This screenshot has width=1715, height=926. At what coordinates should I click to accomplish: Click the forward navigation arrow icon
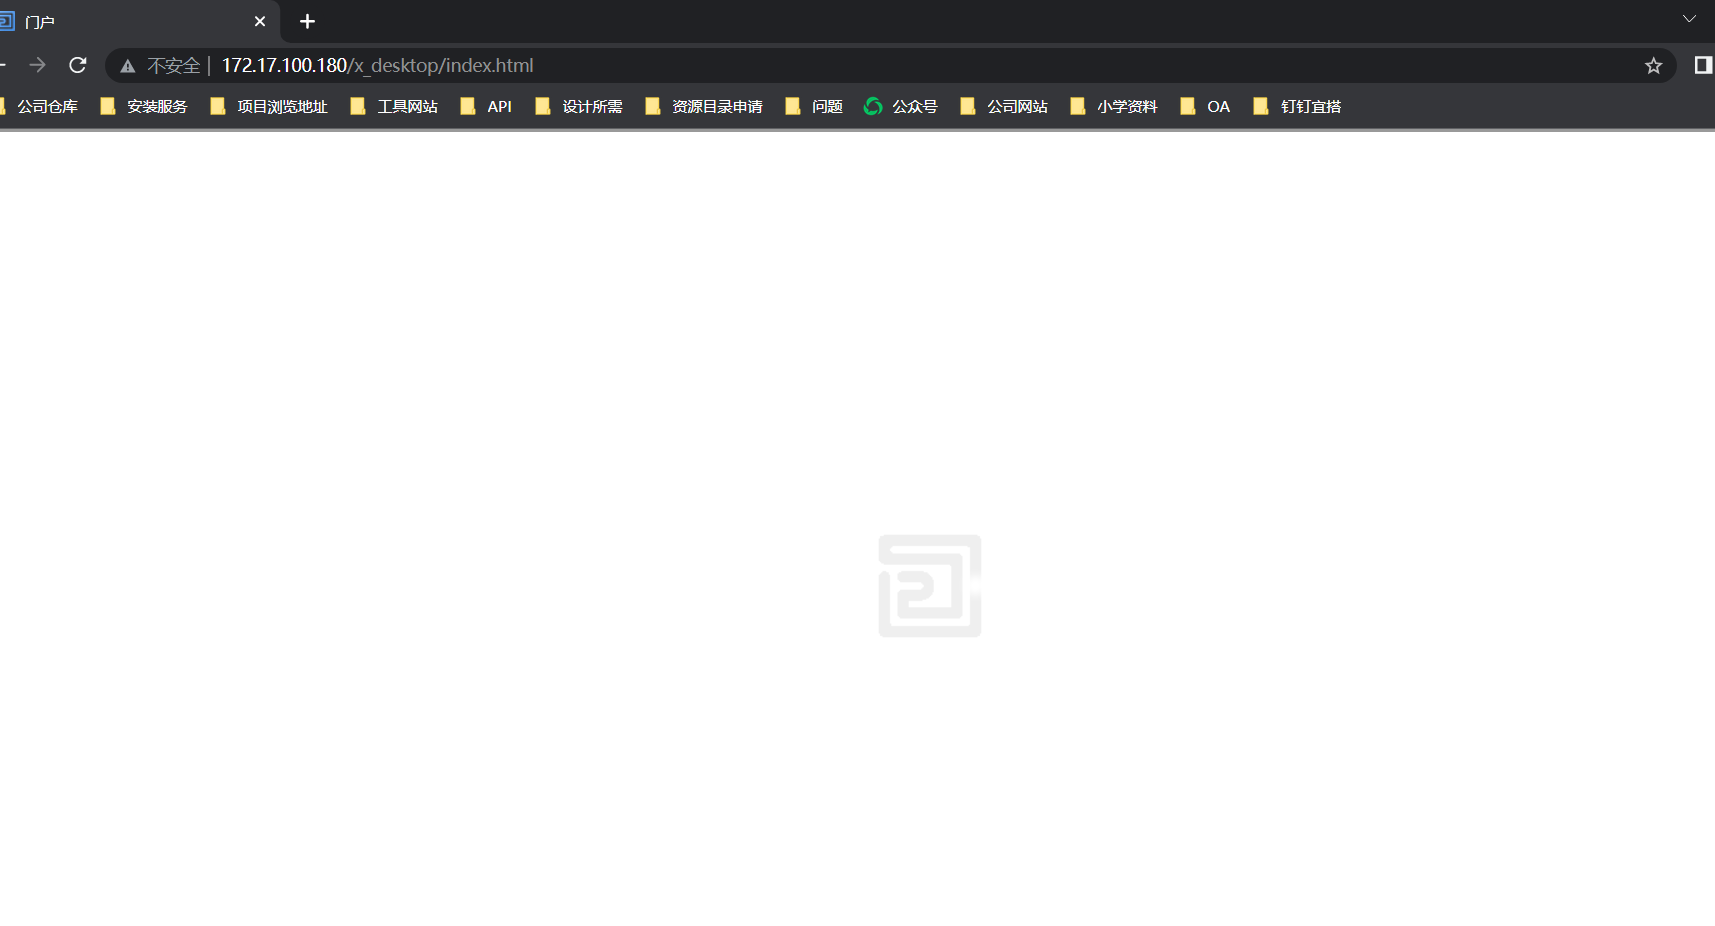tap(37, 65)
